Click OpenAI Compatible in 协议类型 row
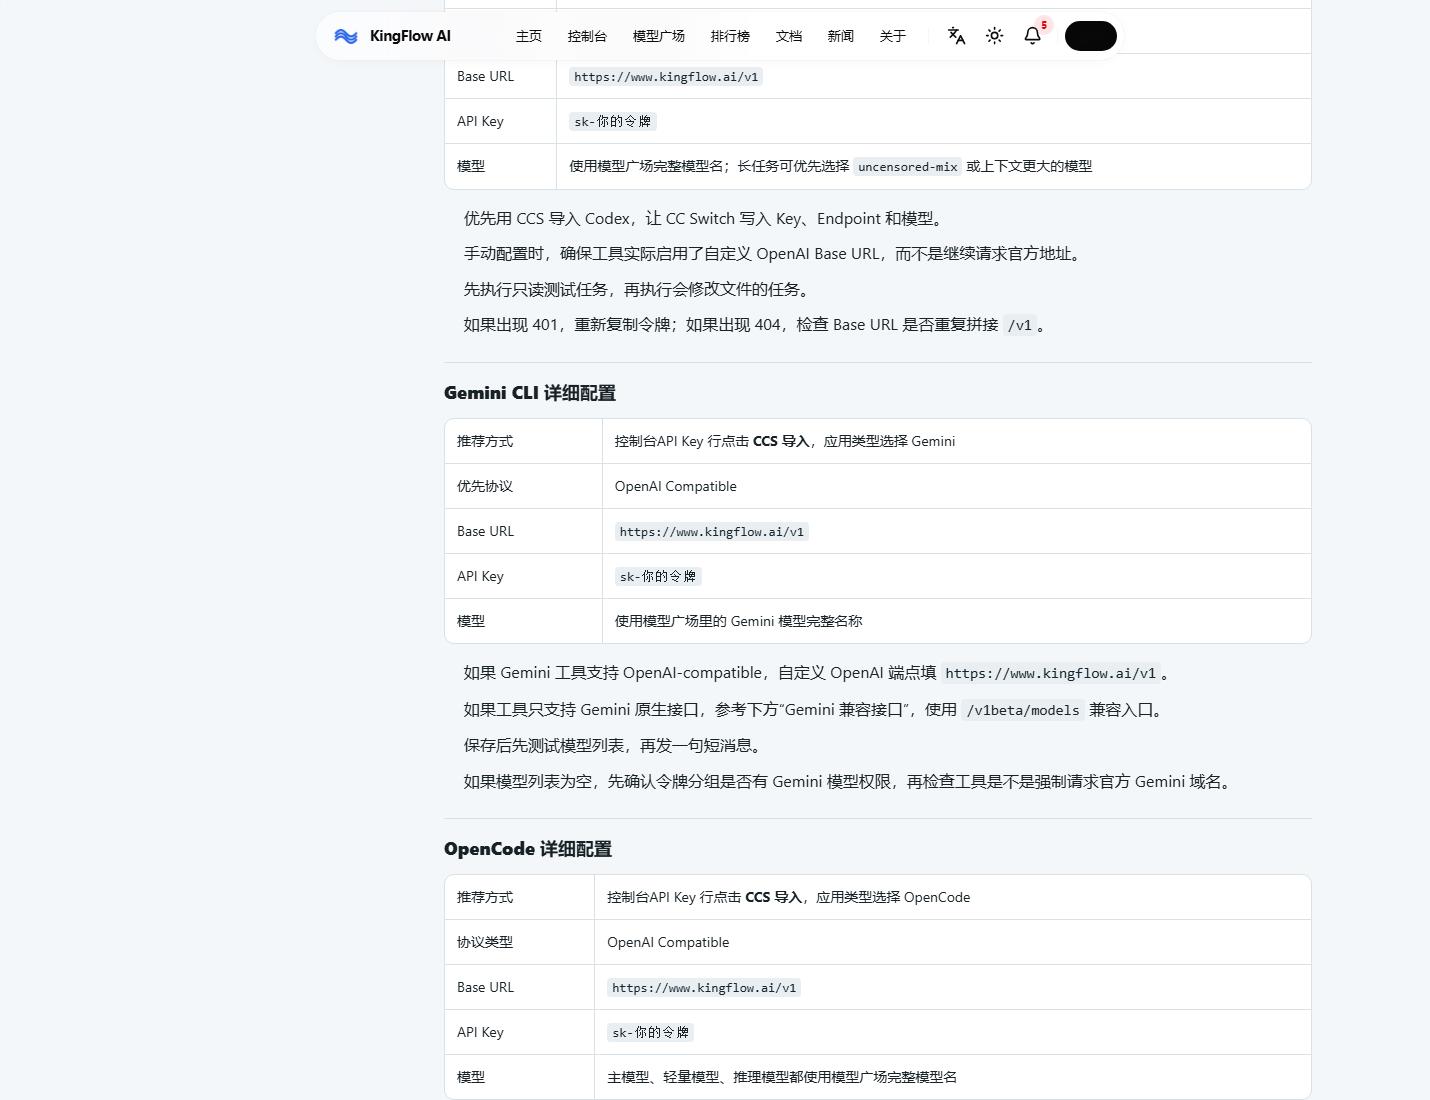The image size is (1430, 1100). point(668,942)
